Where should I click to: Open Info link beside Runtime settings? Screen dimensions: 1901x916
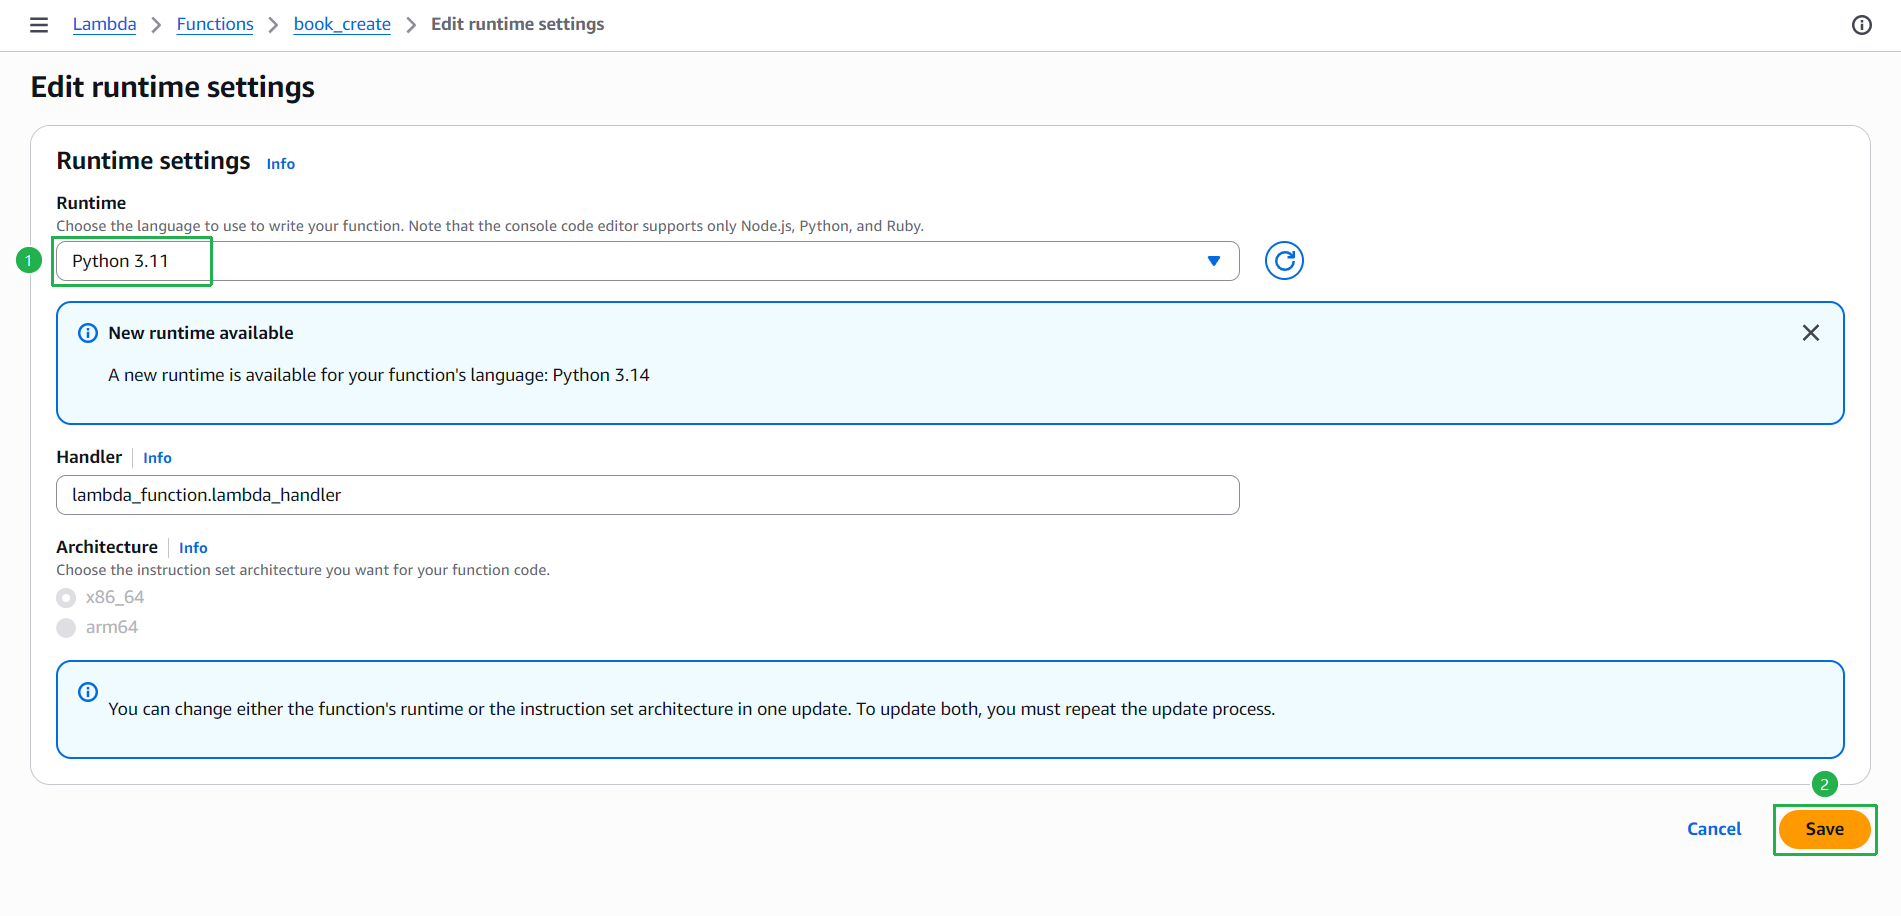click(281, 164)
